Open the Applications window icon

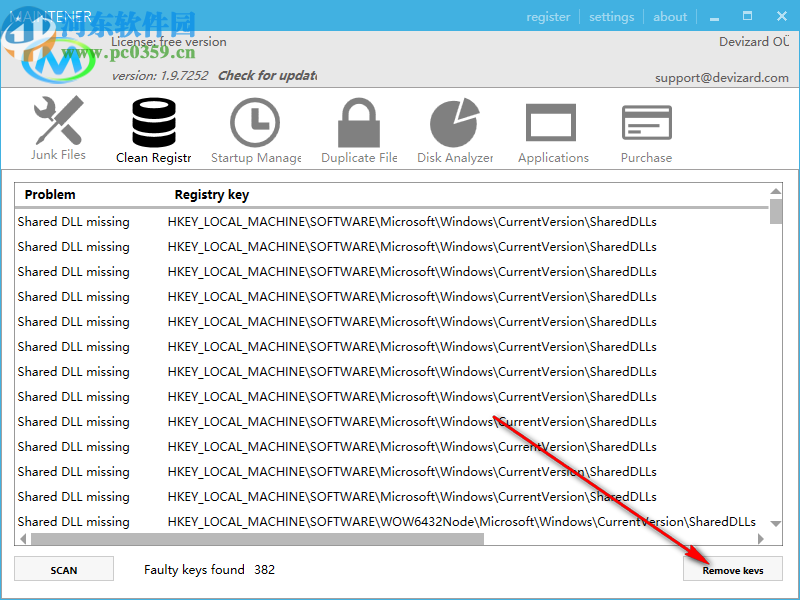click(551, 122)
